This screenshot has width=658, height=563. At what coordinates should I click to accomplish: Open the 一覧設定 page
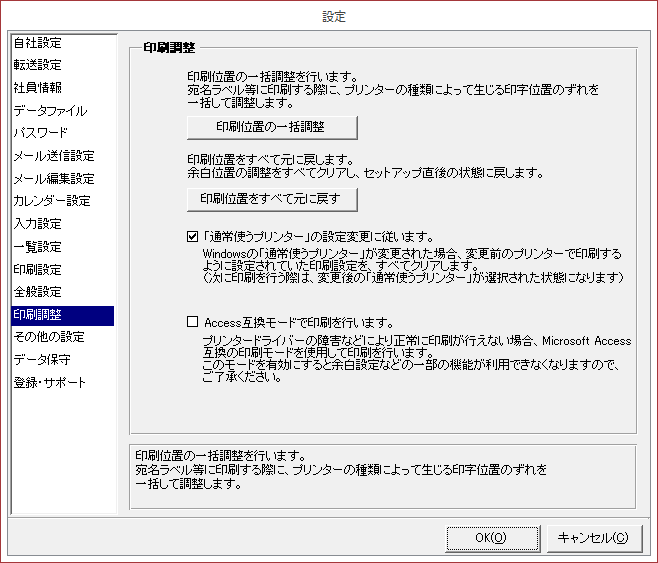click(63, 247)
